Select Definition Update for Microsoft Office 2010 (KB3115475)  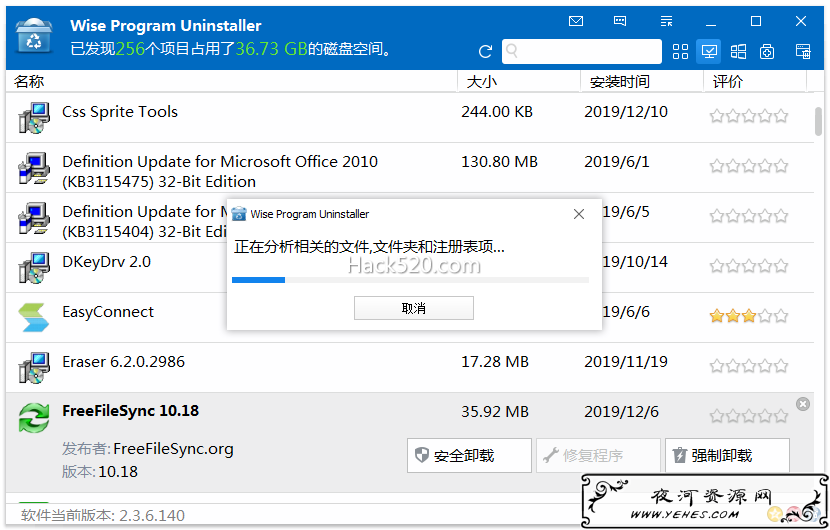(220, 172)
